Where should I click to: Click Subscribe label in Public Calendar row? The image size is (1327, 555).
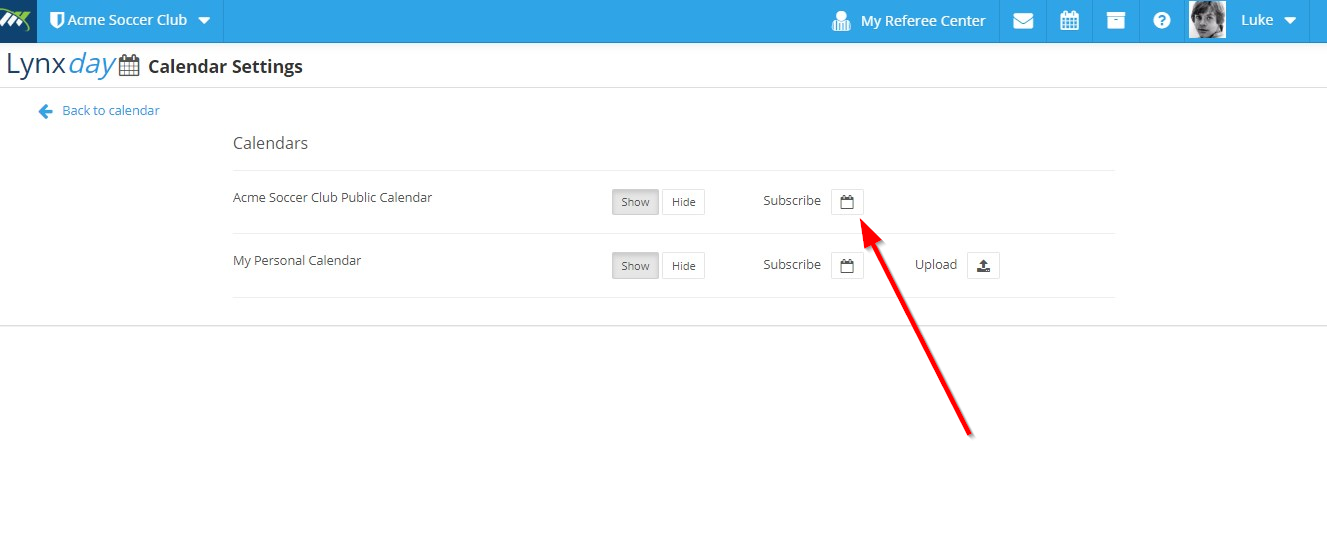(x=792, y=201)
